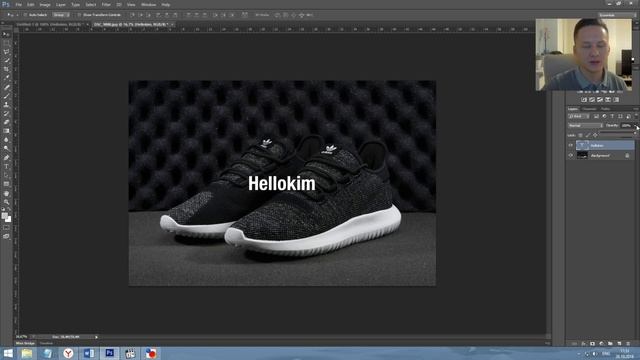
Task: Switch to the Untitled-1 document tab
Action: [x=50, y=24]
